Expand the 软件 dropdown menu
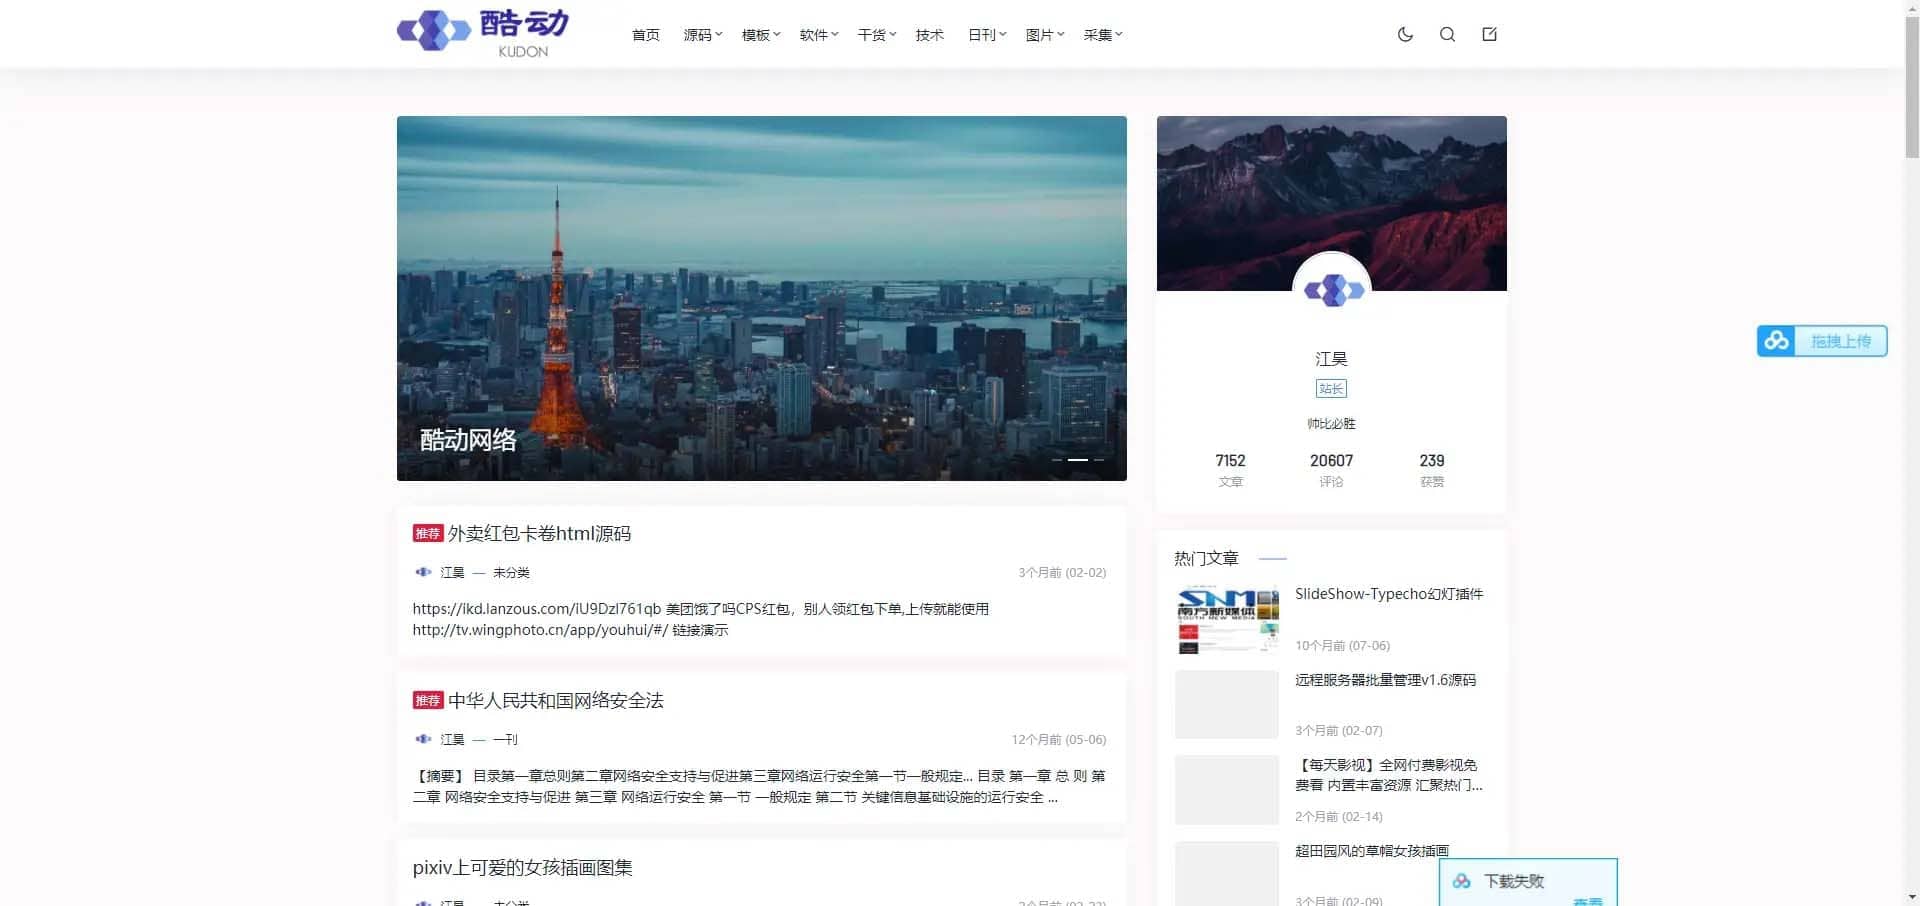Image resolution: width=1920 pixels, height=906 pixels. (x=818, y=35)
